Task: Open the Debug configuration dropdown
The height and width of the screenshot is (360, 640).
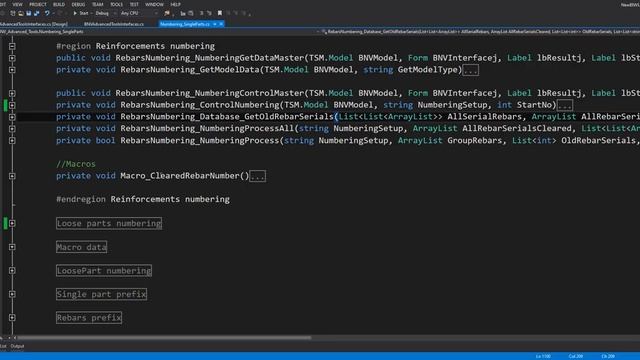Action: point(104,13)
